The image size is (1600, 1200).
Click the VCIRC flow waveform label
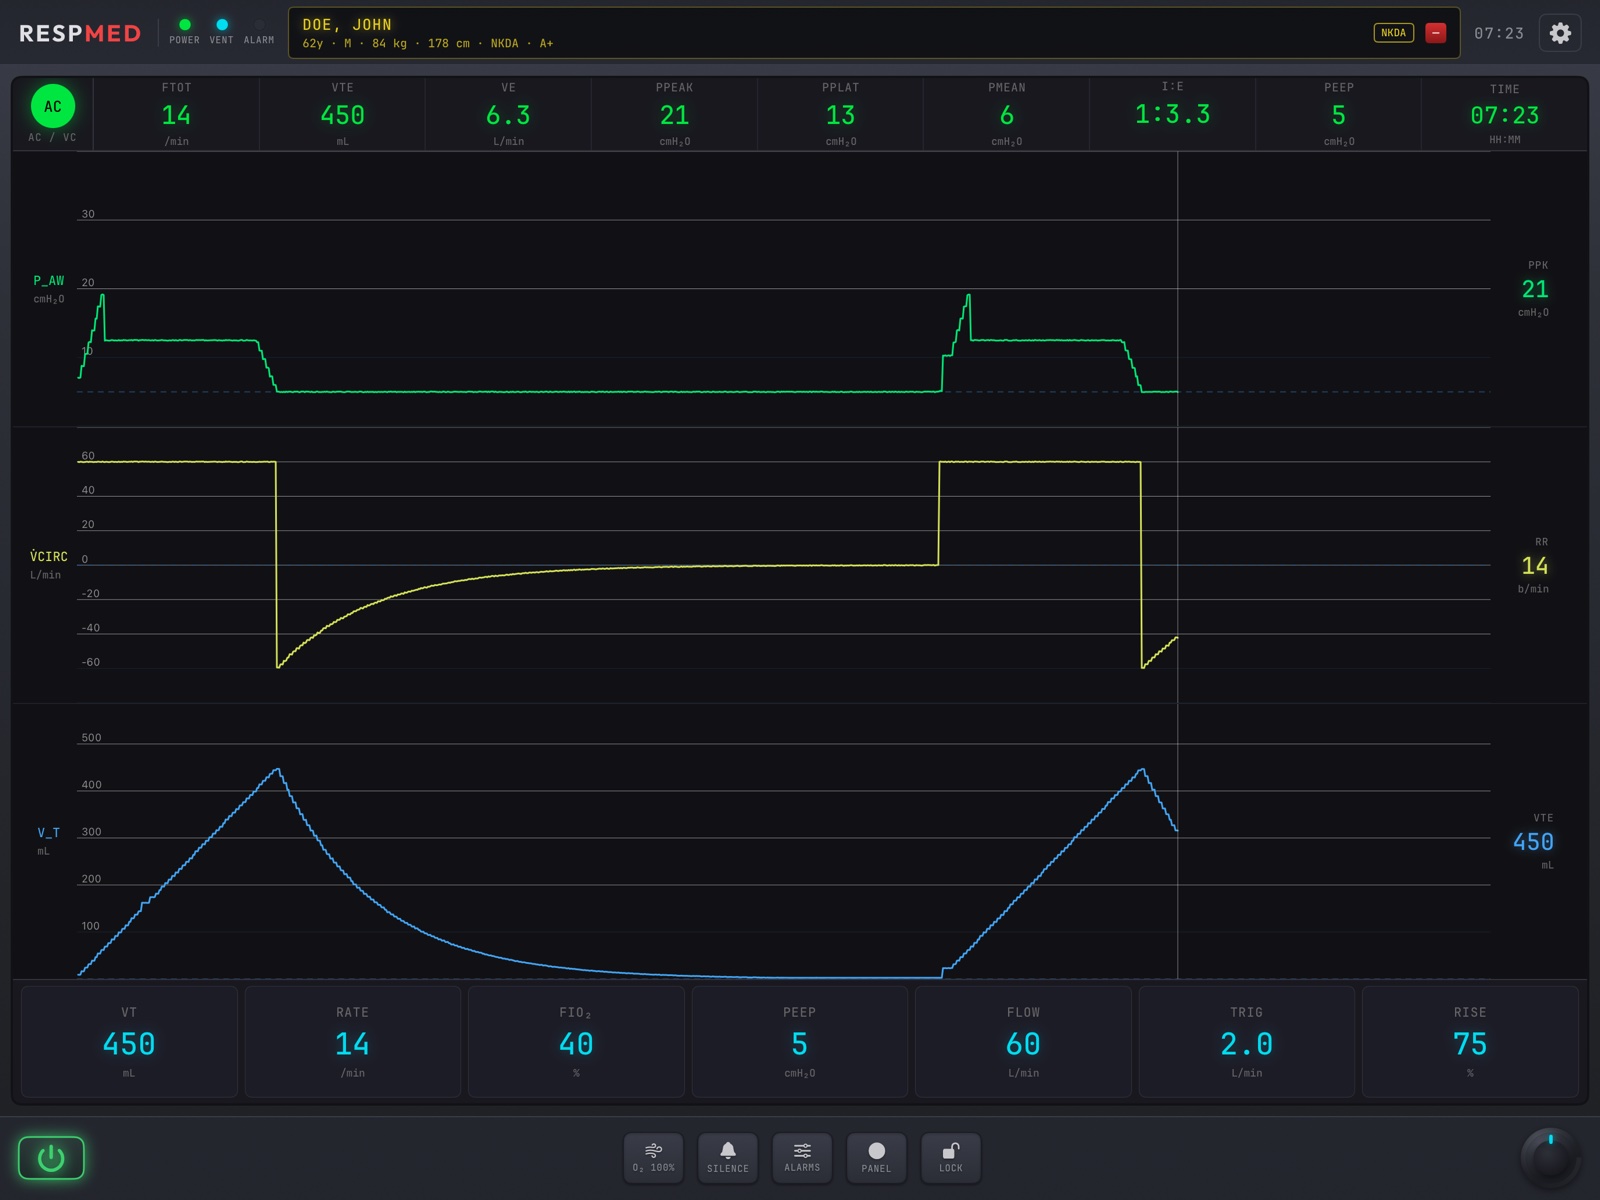click(48, 556)
